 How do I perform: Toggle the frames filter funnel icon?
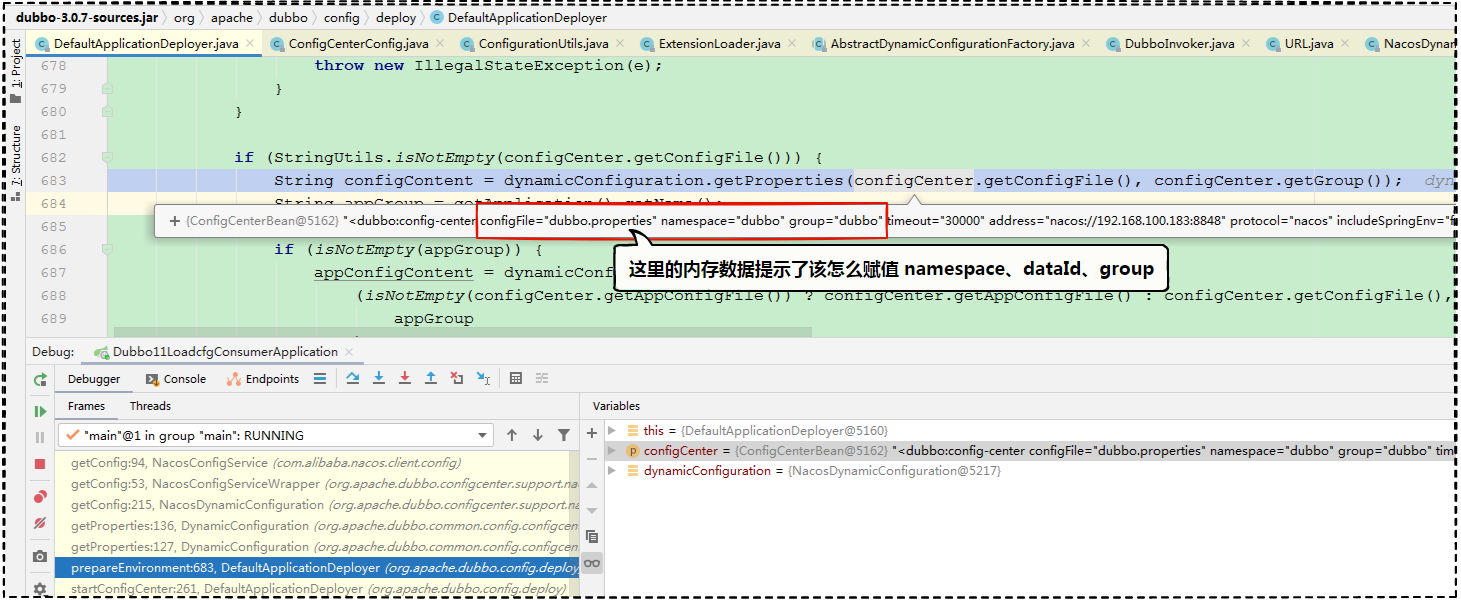click(x=564, y=435)
